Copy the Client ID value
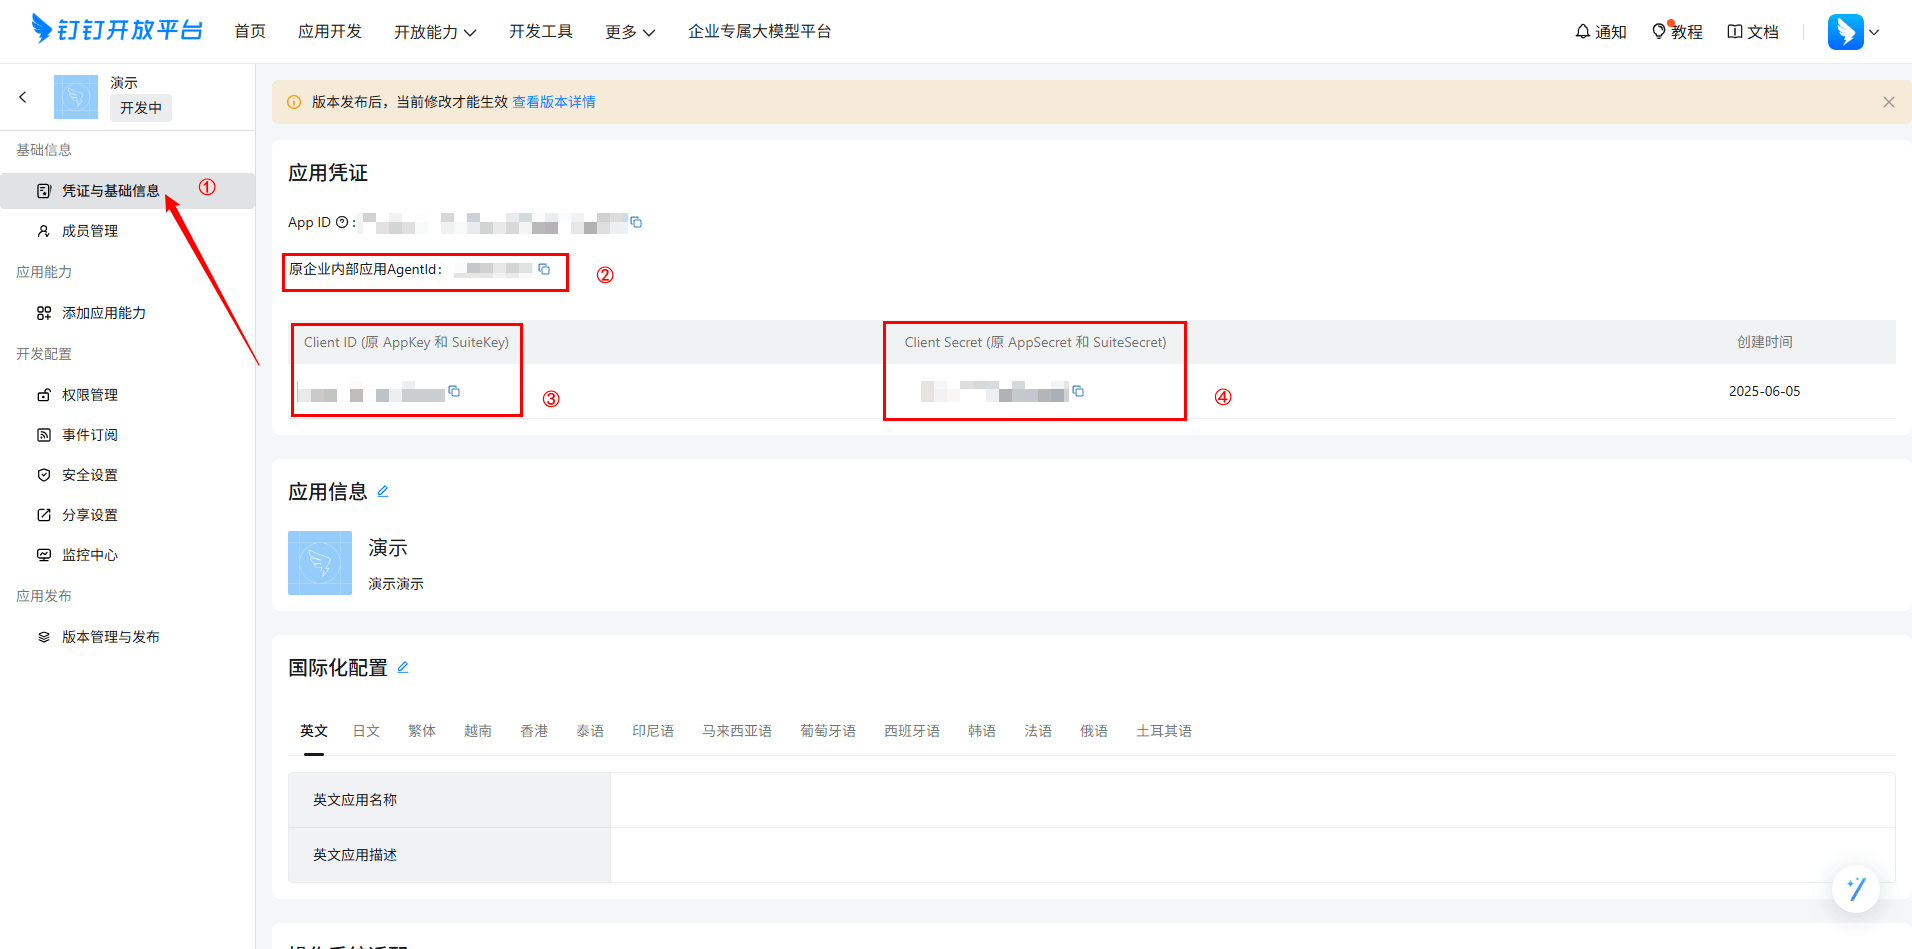This screenshot has width=1912, height=949. 454,391
